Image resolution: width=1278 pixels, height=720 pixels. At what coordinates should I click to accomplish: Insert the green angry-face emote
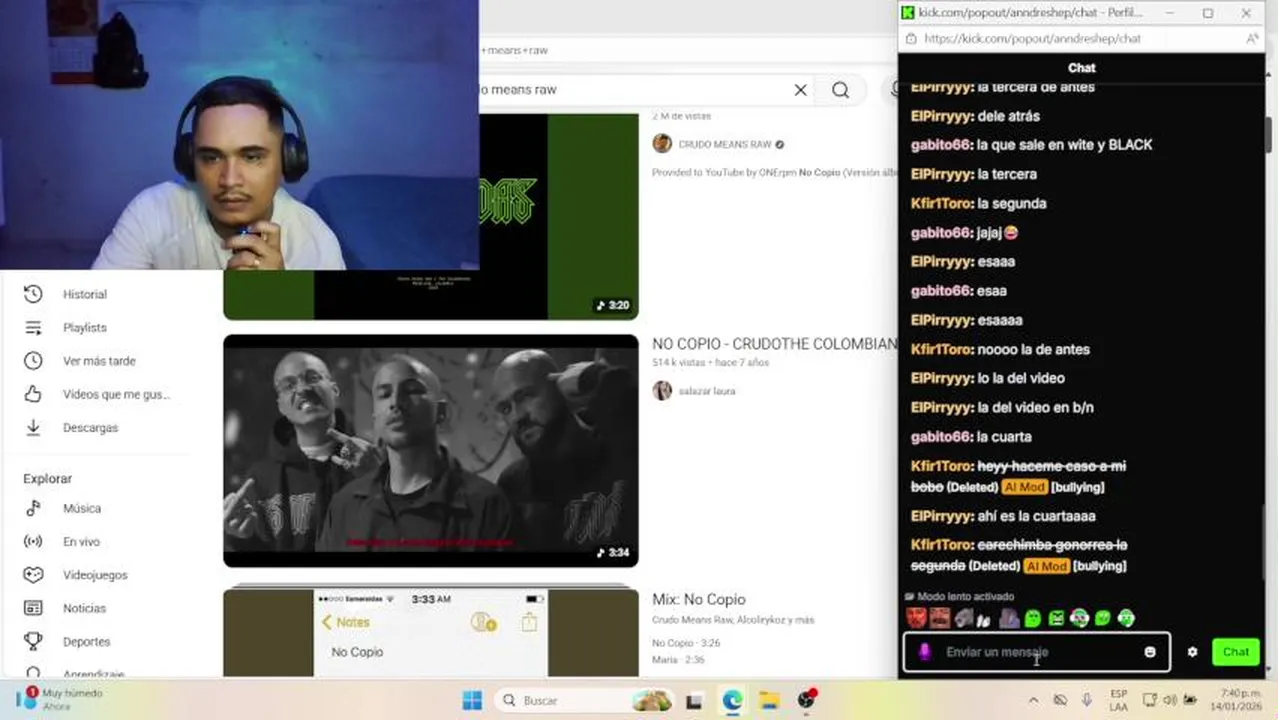tap(1056, 619)
